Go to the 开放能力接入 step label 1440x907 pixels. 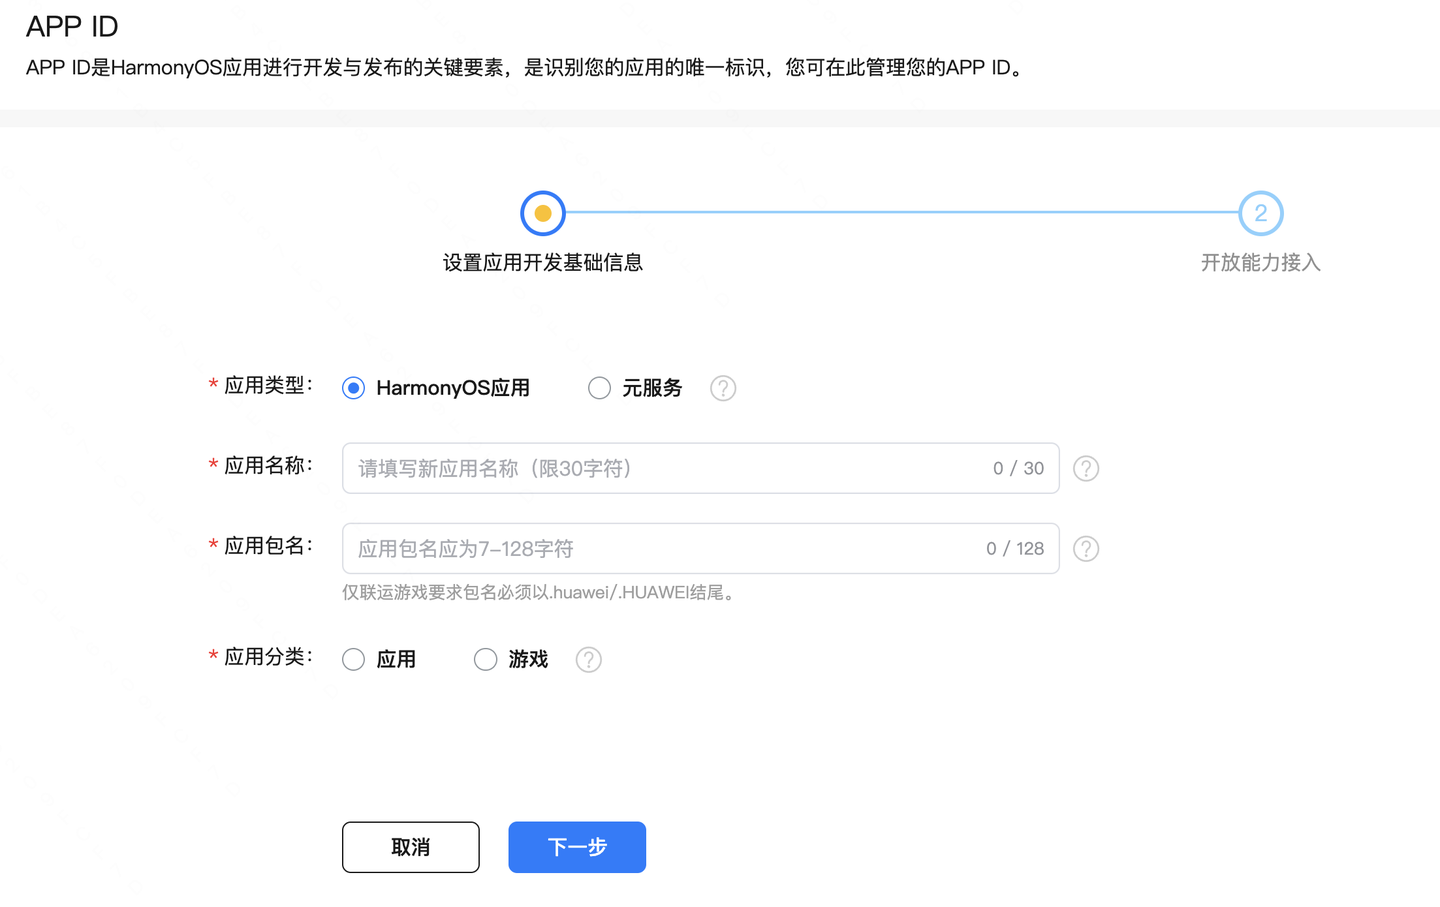(1260, 263)
